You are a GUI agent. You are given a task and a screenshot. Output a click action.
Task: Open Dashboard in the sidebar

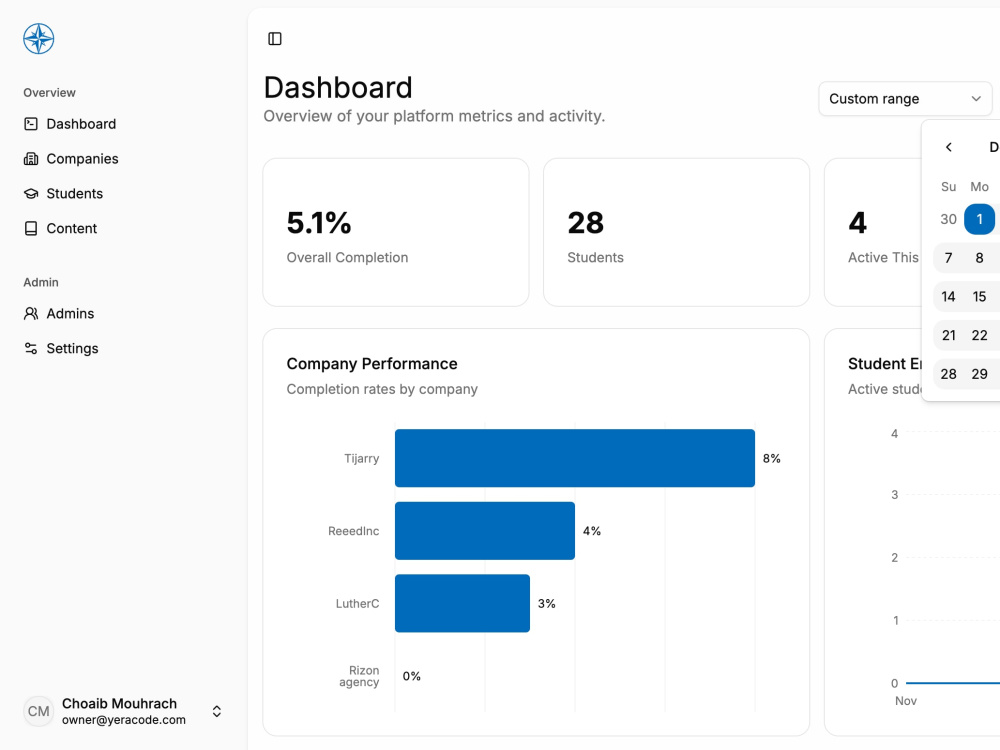[x=81, y=124]
